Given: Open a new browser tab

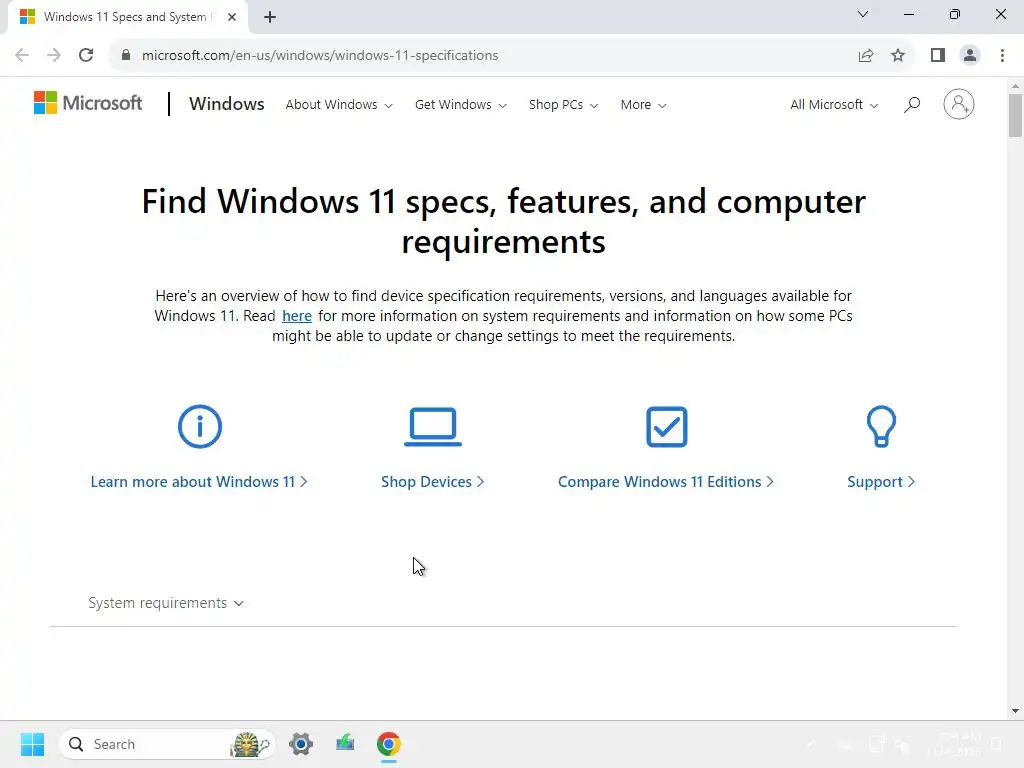Looking at the screenshot, I should (270, 17).
